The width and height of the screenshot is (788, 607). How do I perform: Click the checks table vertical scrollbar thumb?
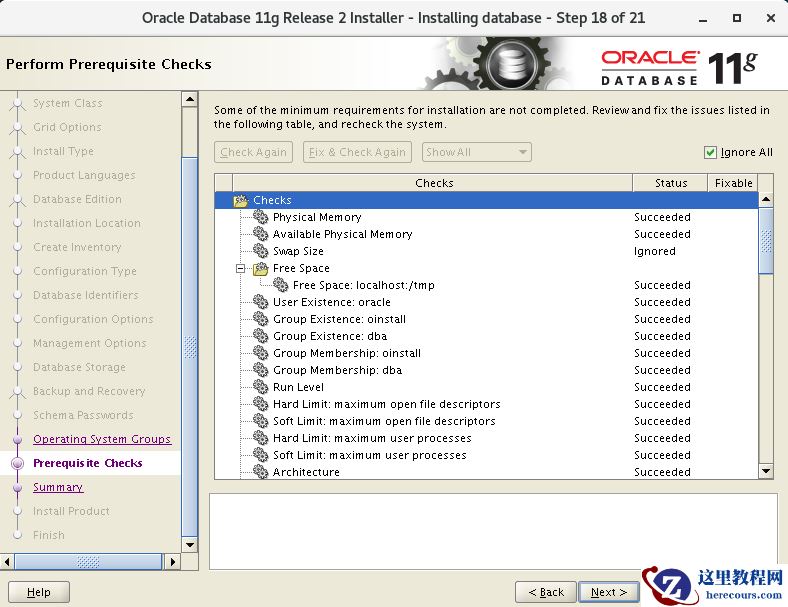pyautogui.click(x=765, y=241)
